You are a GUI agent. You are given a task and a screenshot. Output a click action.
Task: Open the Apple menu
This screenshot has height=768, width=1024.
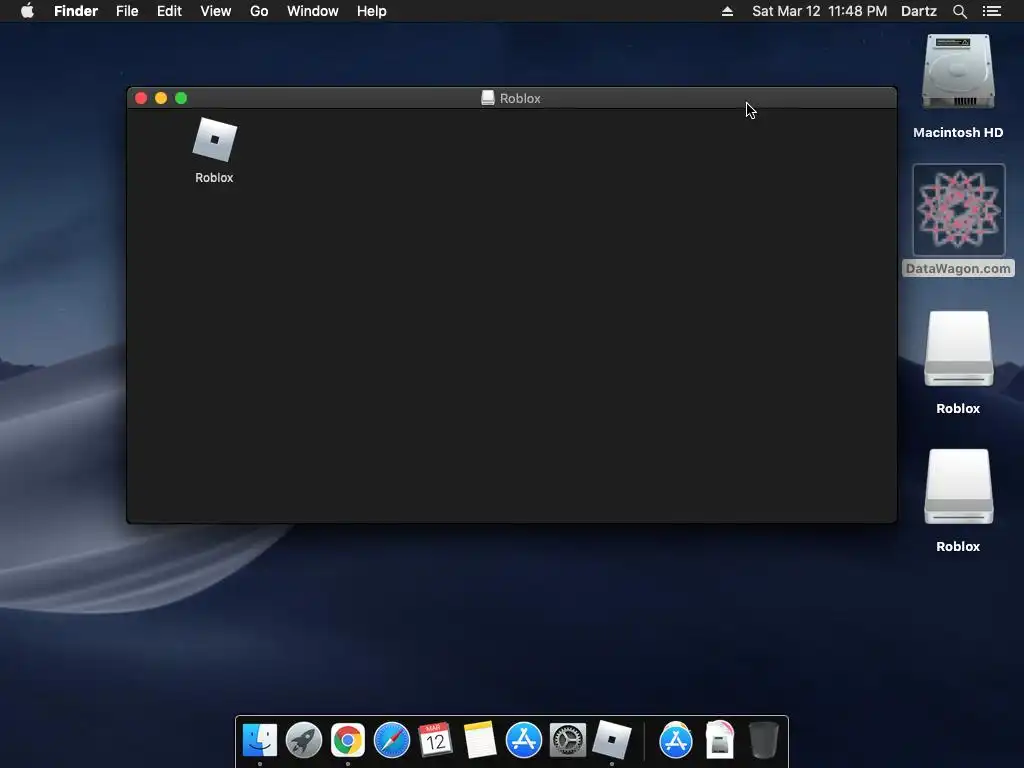click(x=27, y=11)
